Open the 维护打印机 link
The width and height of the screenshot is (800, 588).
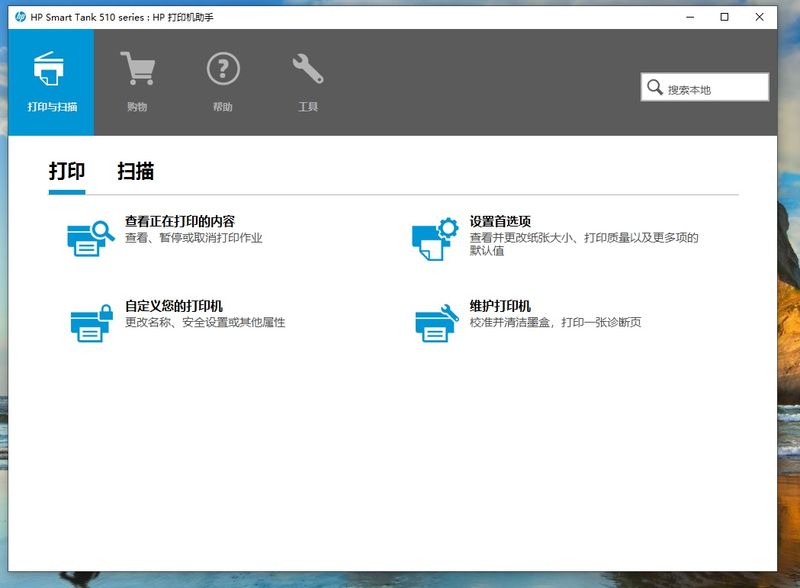tap(500, 306)
